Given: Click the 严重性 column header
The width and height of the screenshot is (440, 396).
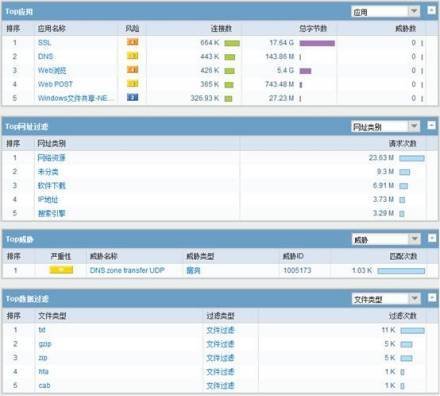Looking at the screenshot, I should [61, 256].
